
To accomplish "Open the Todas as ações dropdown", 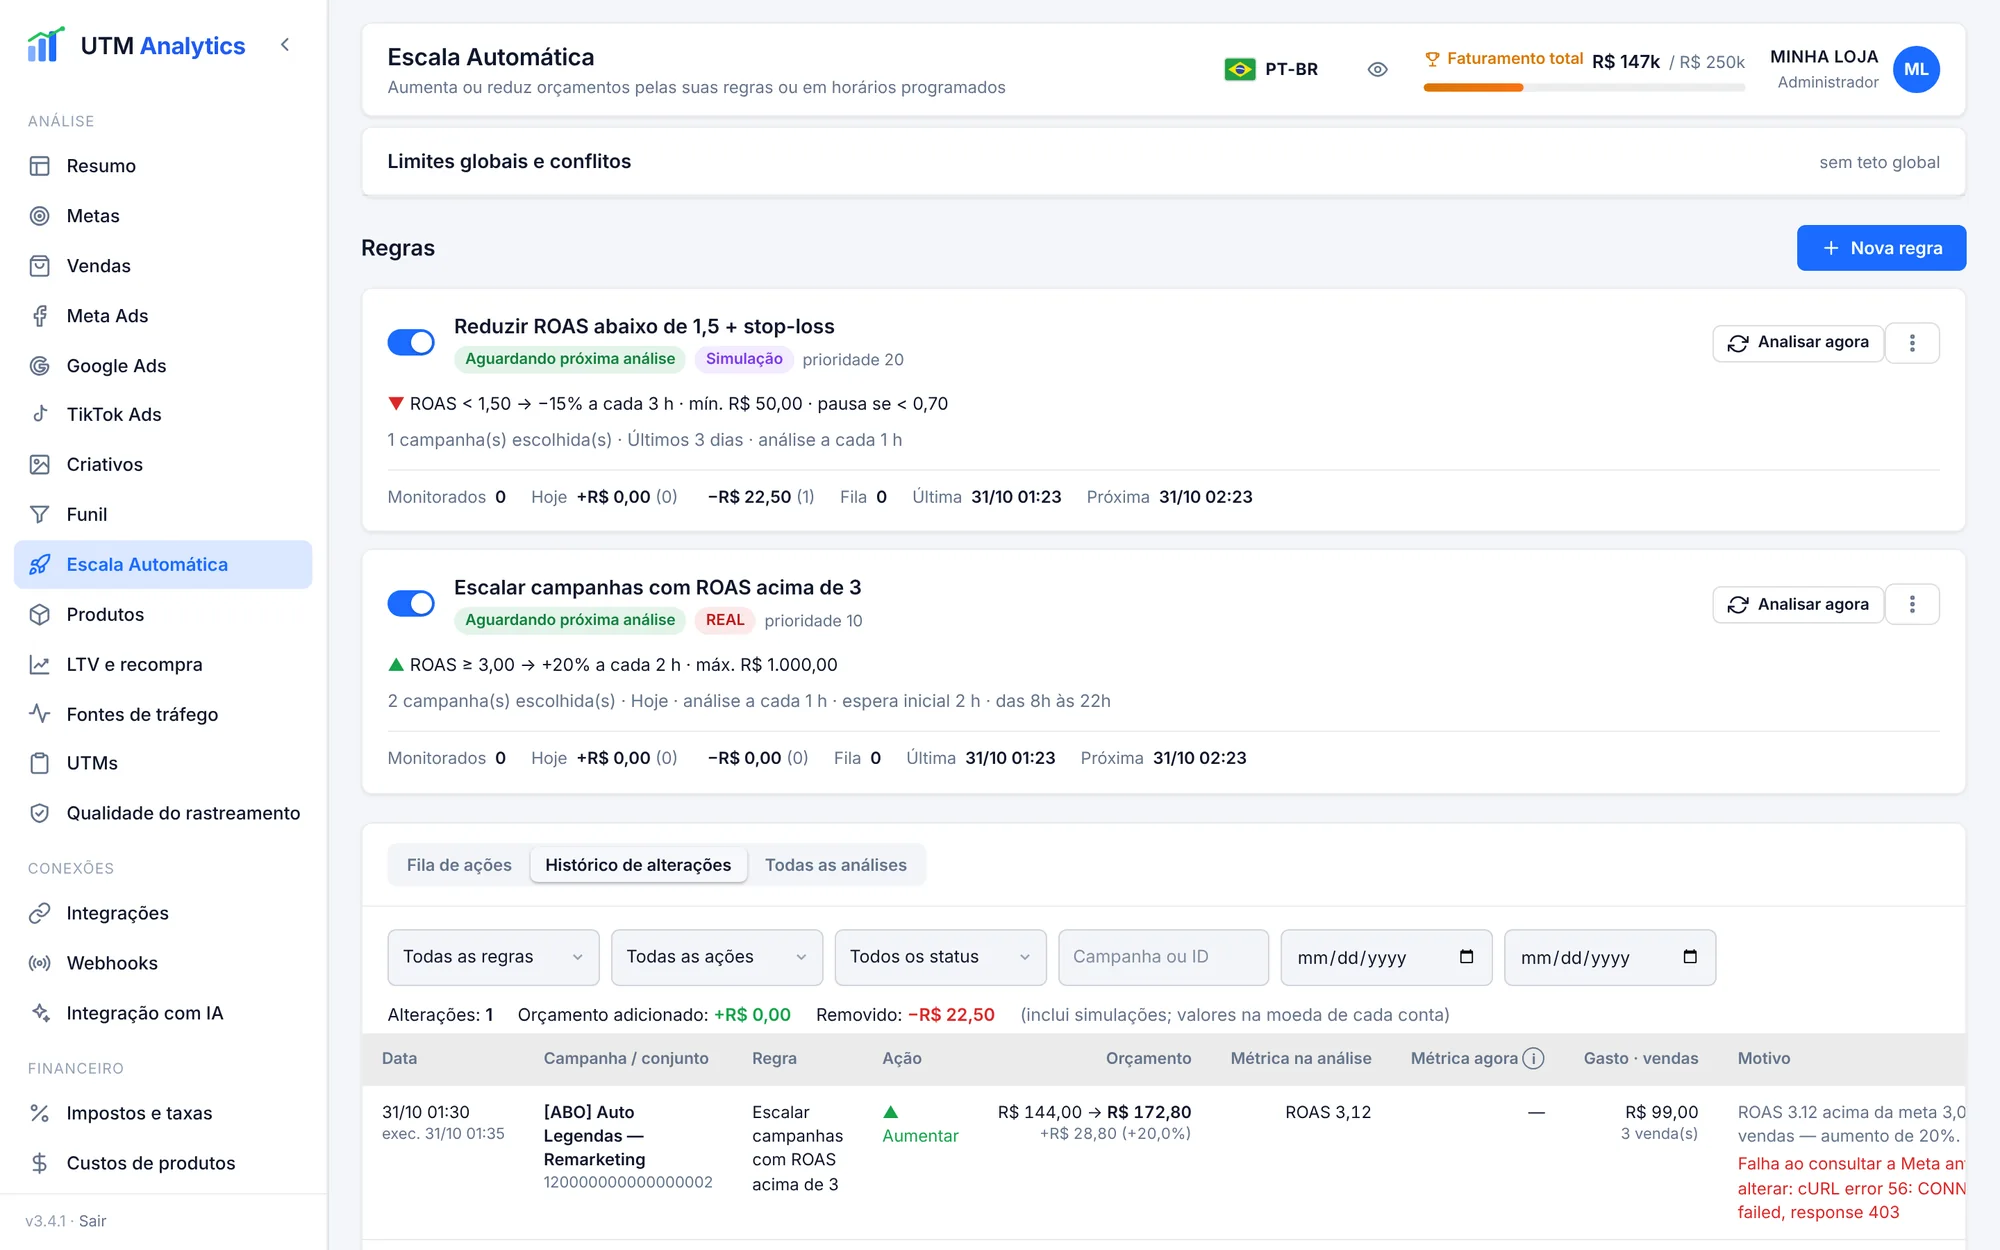I will click(717, 957).
